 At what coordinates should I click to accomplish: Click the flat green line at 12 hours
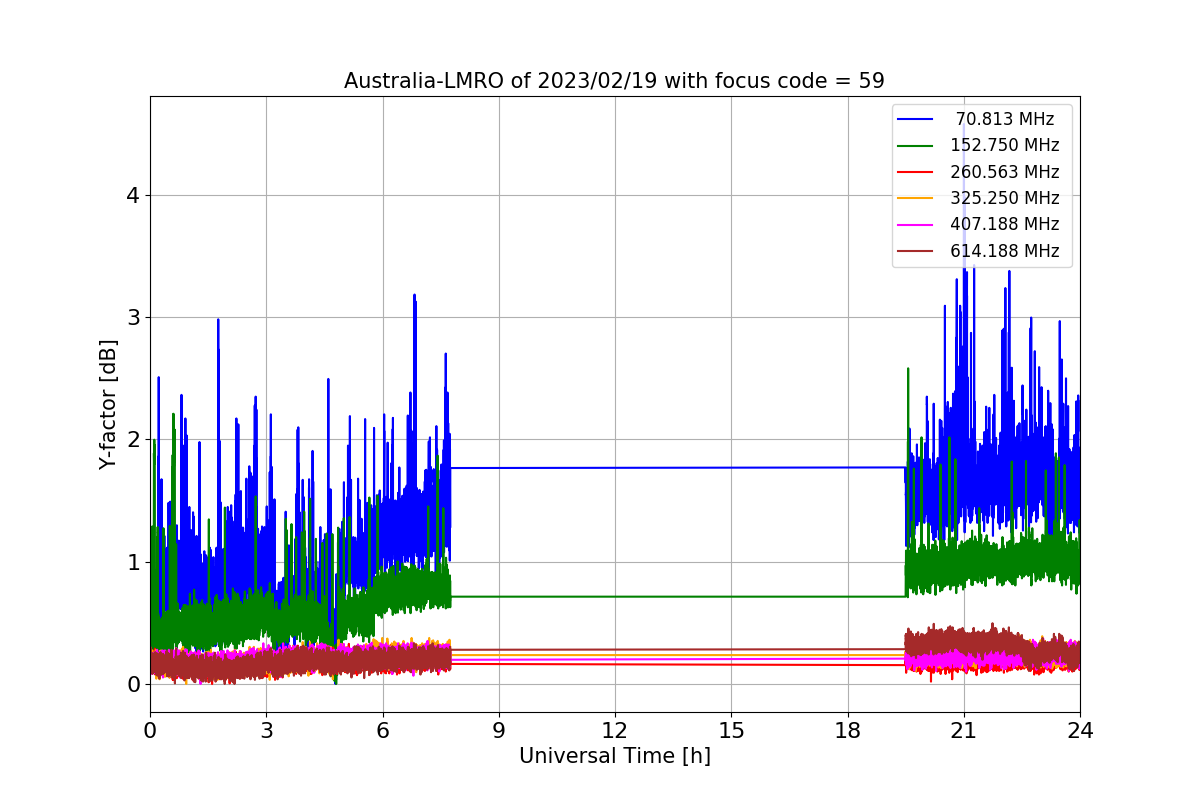click(615, 596)
